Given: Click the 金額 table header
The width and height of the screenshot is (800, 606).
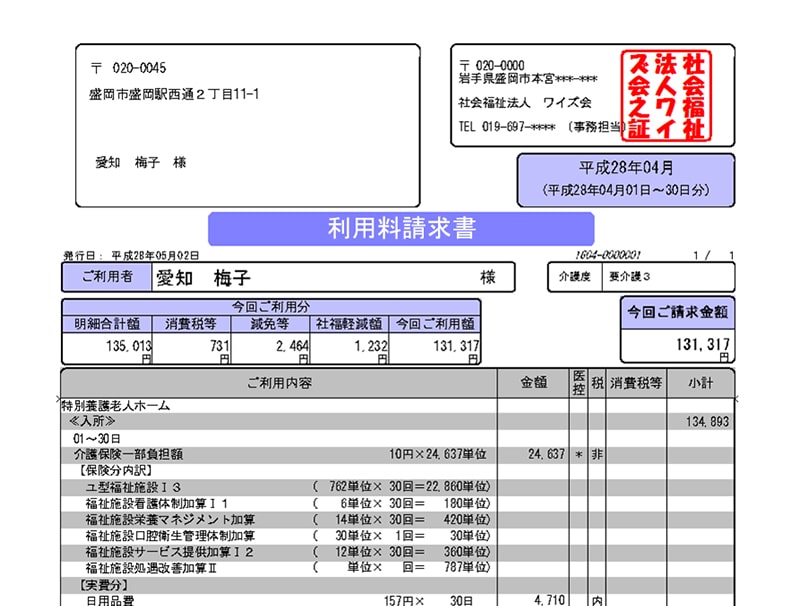Looking at the screenshot, I should pyautogui.click(x=534, y=383).
